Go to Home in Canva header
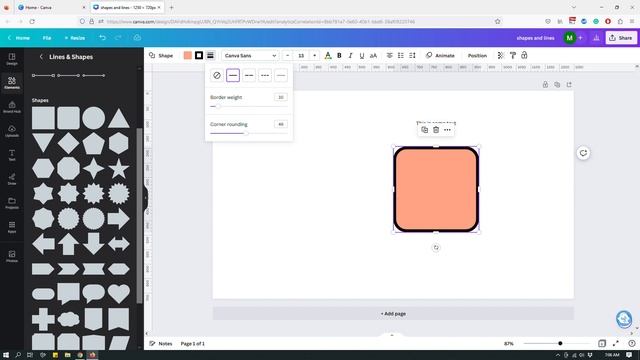The width and height of the screenshot is (640, 360). [19, 38]
